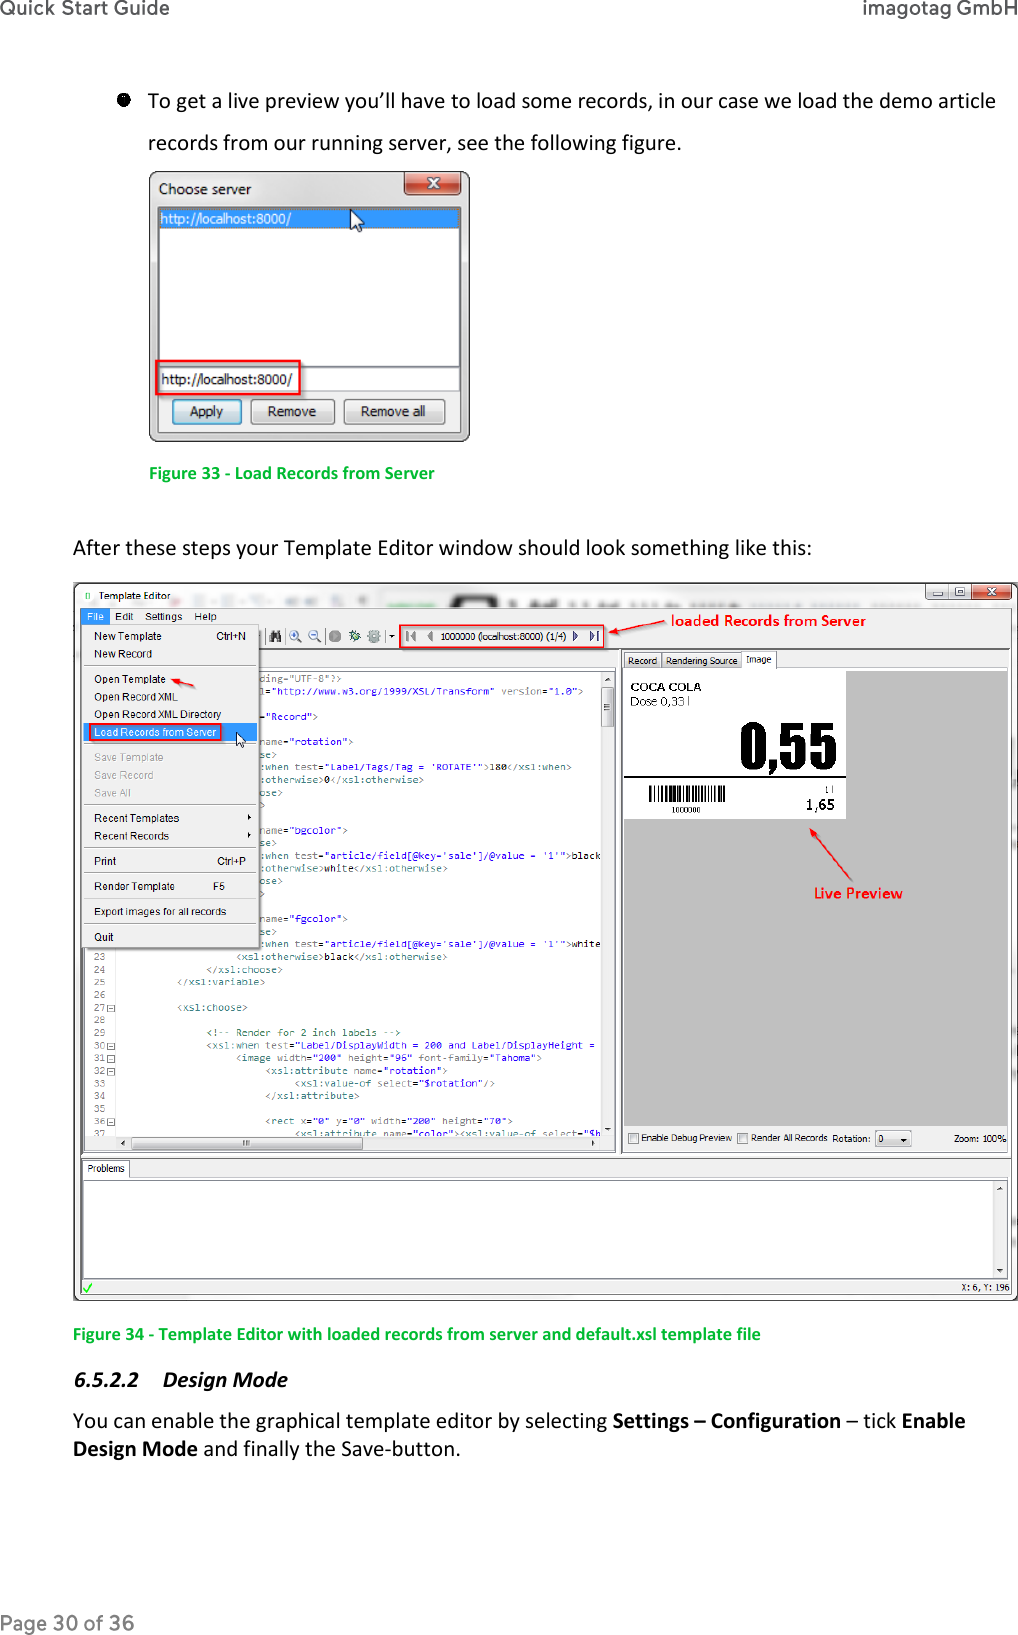Click the zoom in magnifier icon
This screenshot has width=1018, height=1635.
295,636
